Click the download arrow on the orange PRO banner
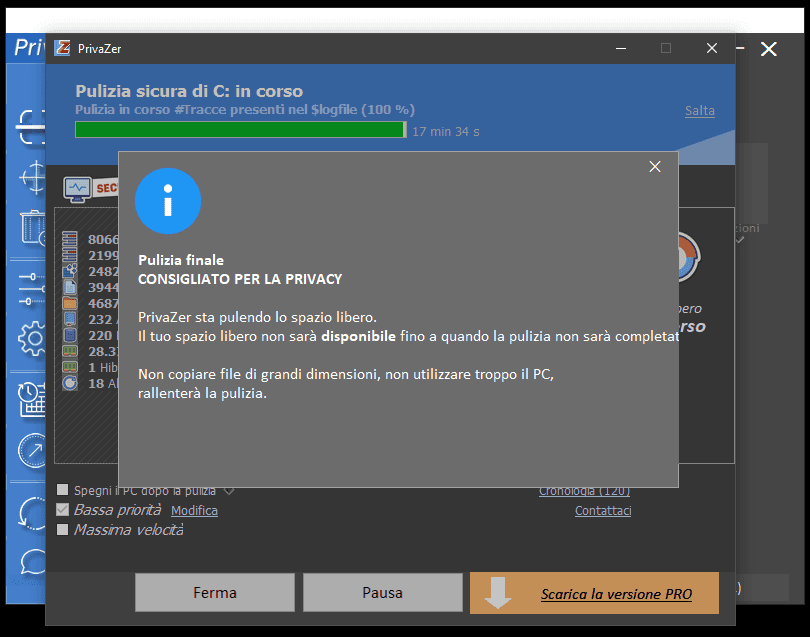This screenshot has width=810, height=637. 498,593
